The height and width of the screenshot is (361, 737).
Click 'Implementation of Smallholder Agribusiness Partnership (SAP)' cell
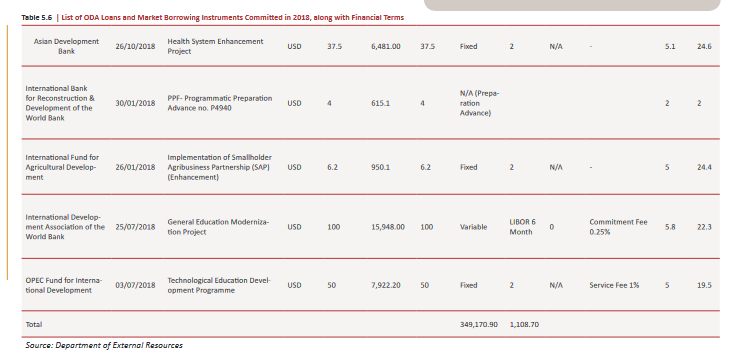click(x=220, y=167)
